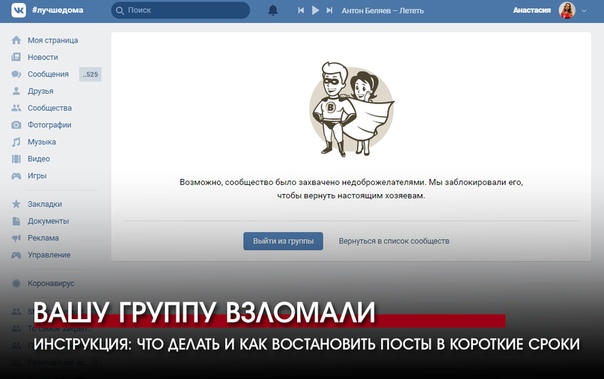Click the home icon beside Моя страница
Screen dimensions: 604x379
(x=16, y=40)
